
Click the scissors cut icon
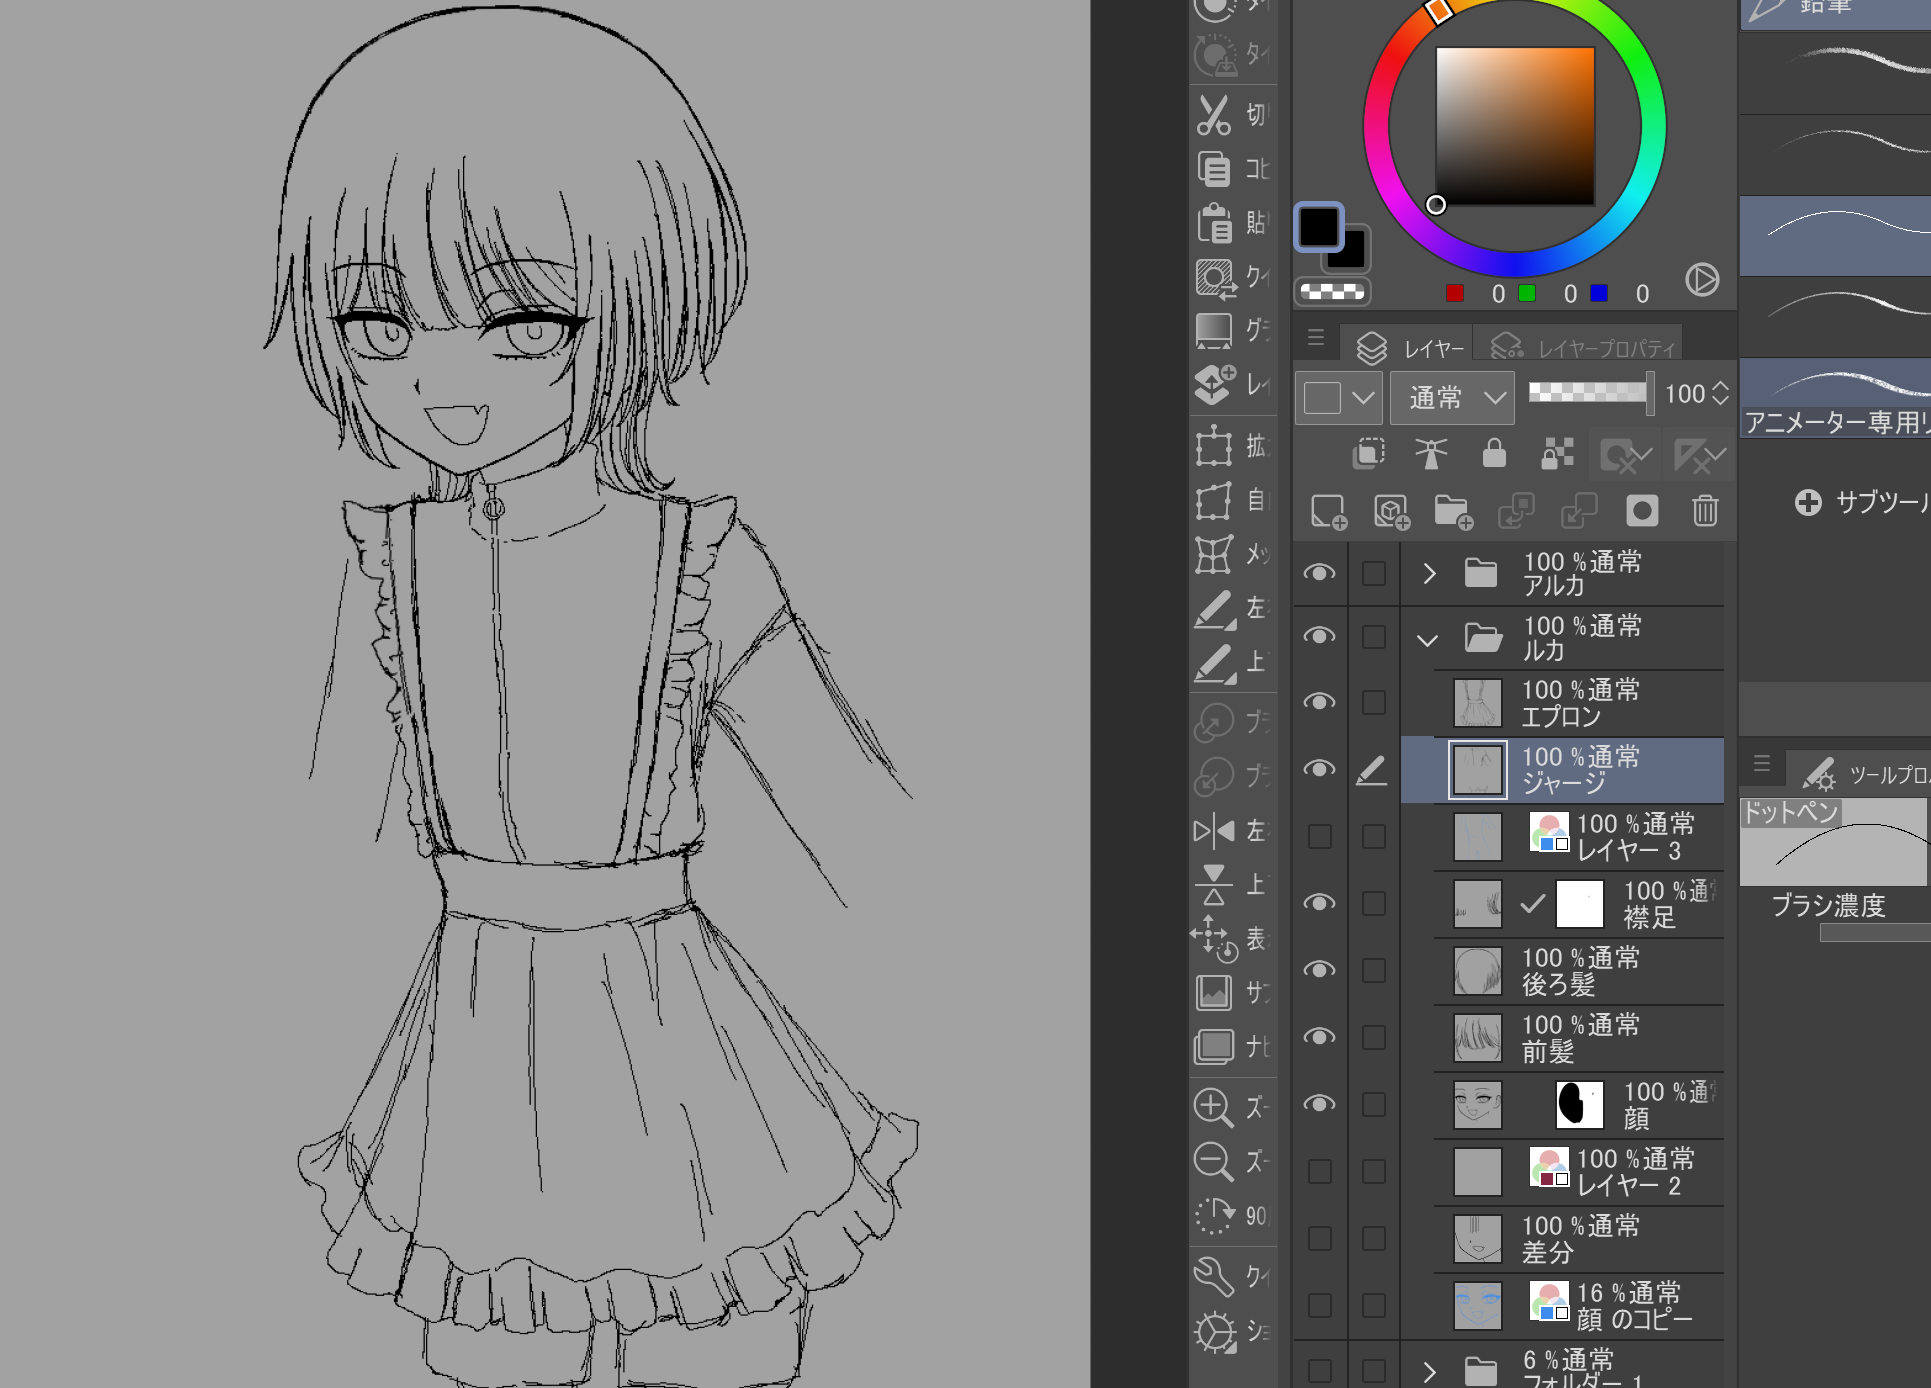(1213, 115)
